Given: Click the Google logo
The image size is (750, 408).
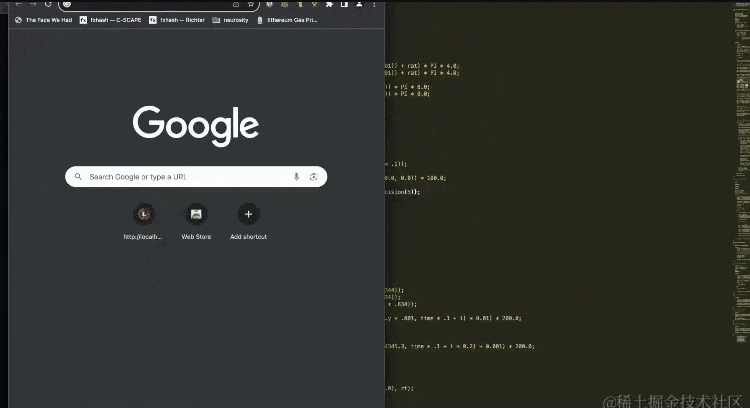Looking at the screenshot, I should [x=196, y=126].
